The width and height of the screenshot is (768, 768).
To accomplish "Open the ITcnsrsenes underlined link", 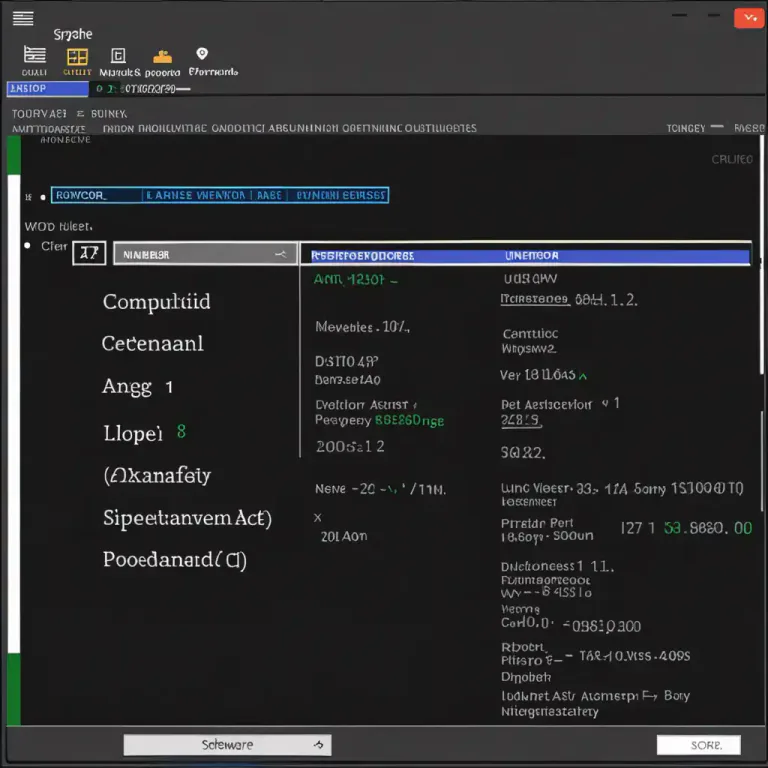I will 535,299.
